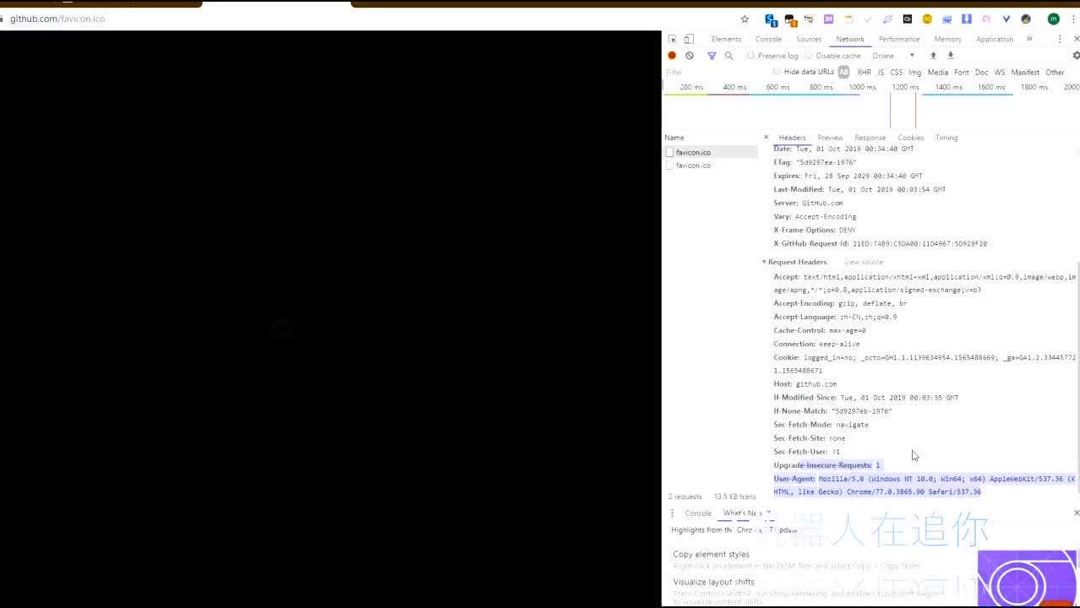Enable the Disable cache checkbox

tap(807, 55)
